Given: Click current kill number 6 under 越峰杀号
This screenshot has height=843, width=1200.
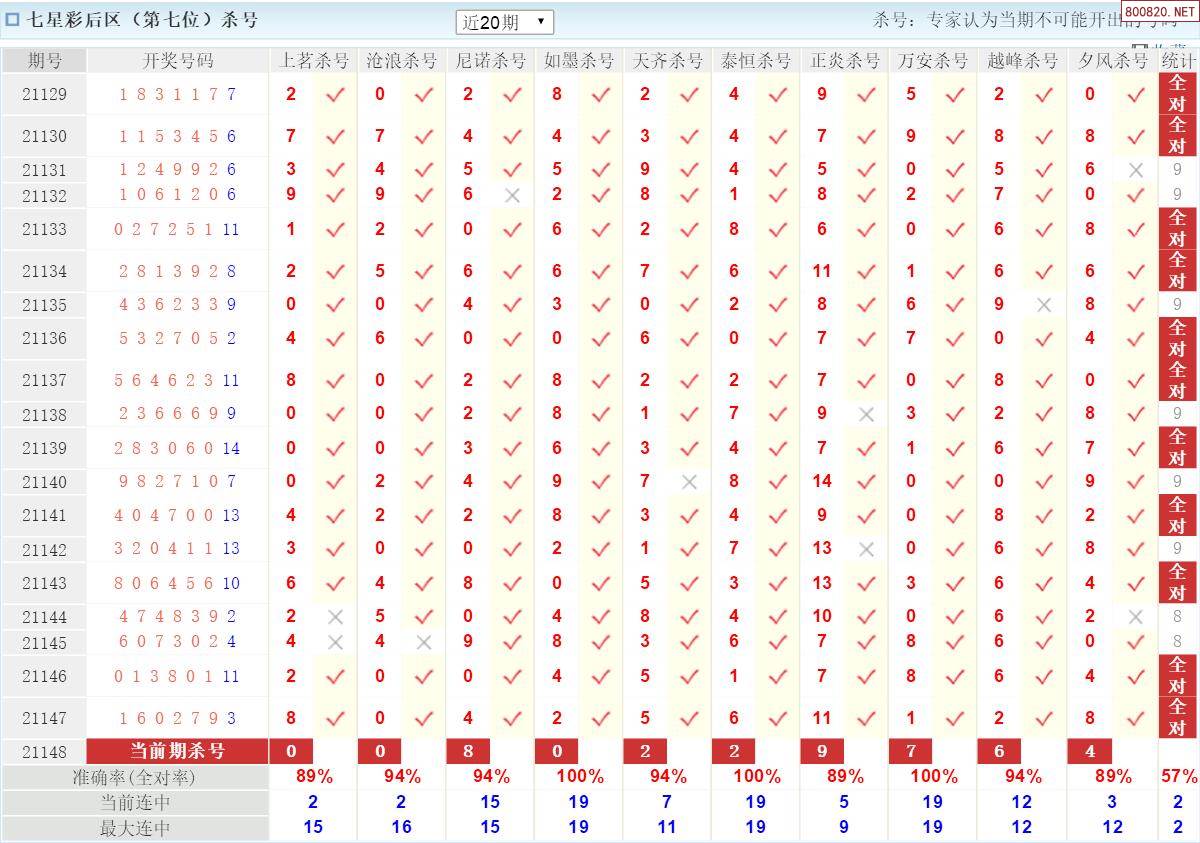Looking at the screenshot, I should pos(999,751).
